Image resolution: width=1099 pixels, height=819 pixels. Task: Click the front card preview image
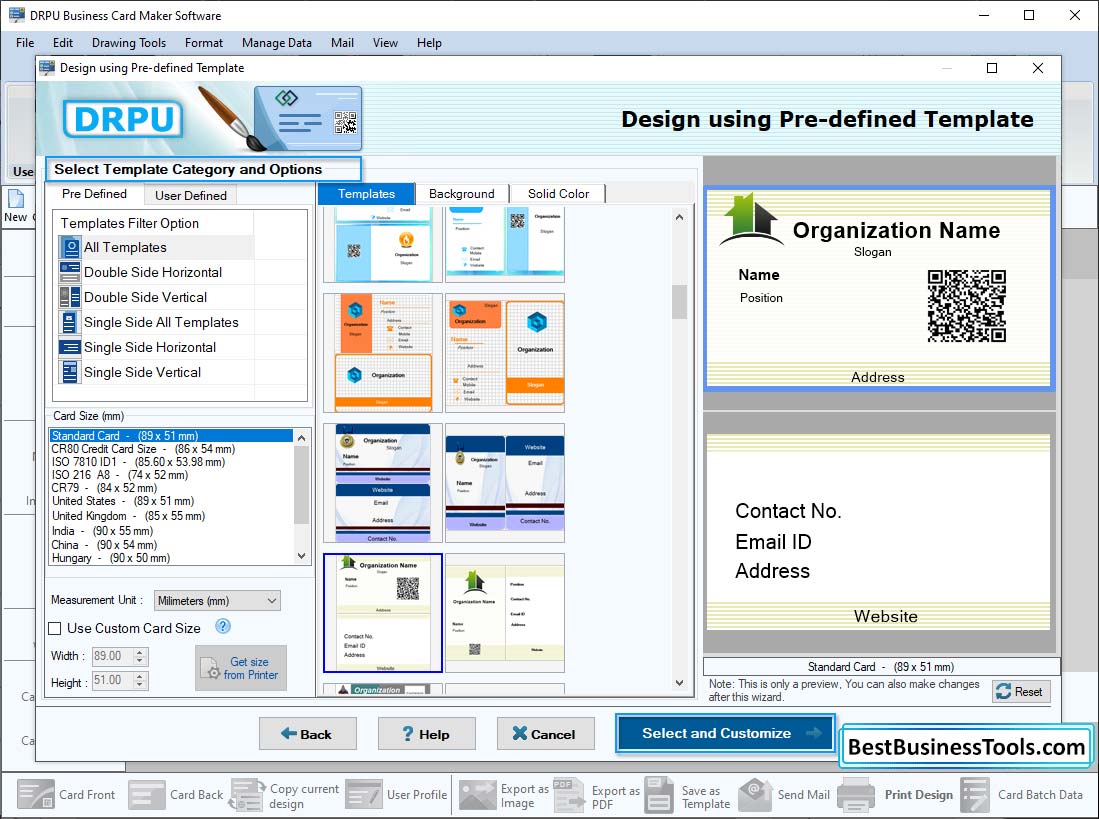(879, 288)
